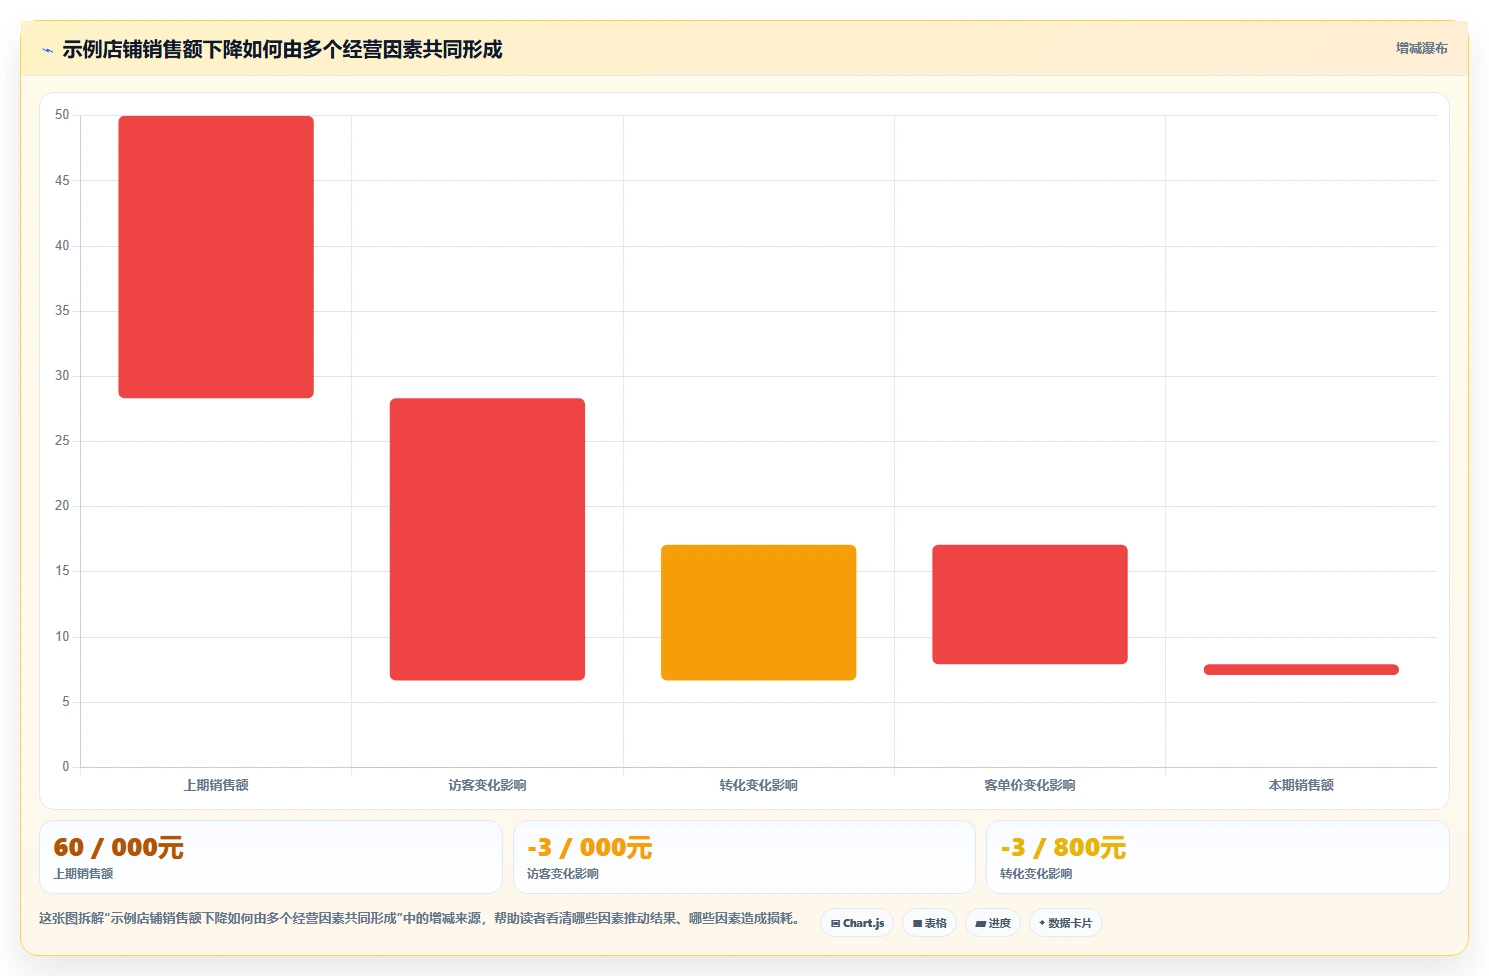Click the y-axis value 25

(62, 441)
